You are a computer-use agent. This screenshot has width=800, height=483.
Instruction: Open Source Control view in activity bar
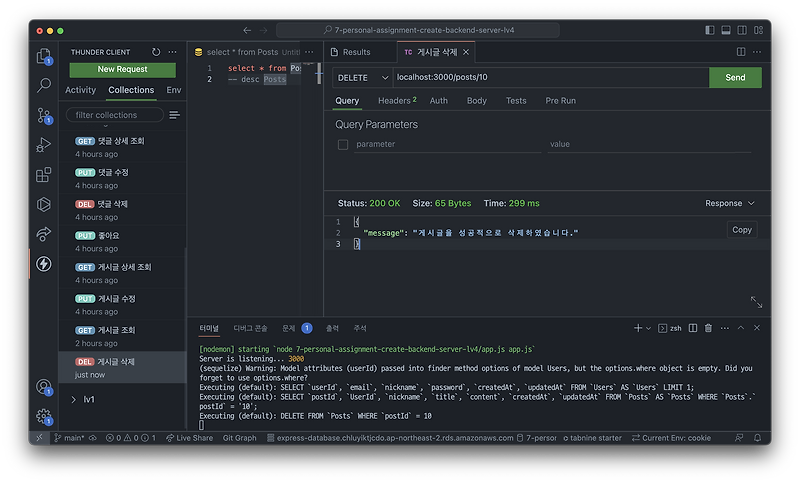[44, 115]
